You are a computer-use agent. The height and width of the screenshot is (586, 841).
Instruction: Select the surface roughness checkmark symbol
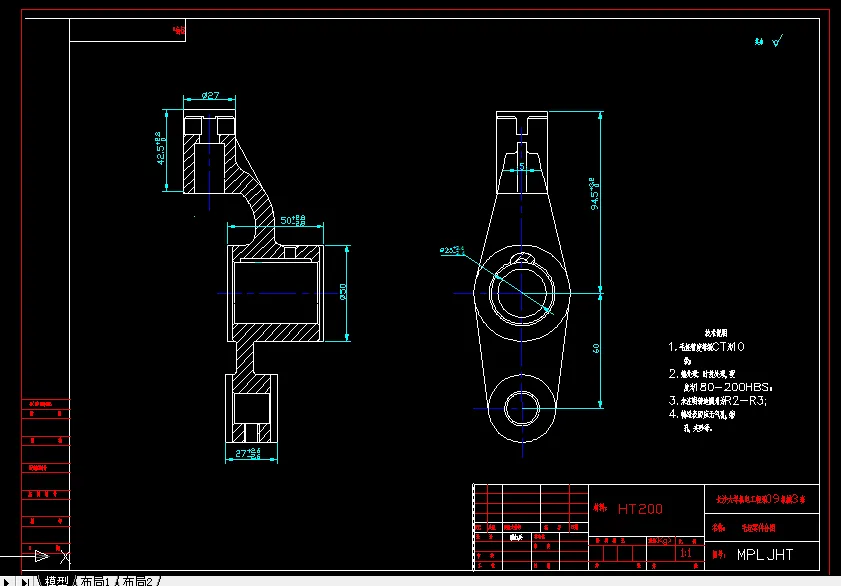[778, 41]
